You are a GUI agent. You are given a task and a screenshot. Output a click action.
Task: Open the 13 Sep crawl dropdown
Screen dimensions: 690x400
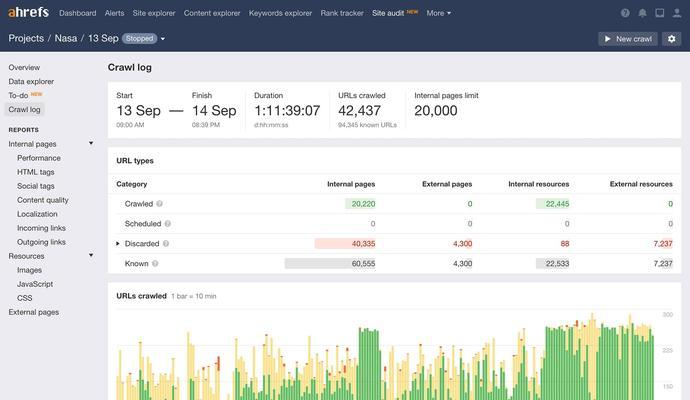tap(163, 39)
